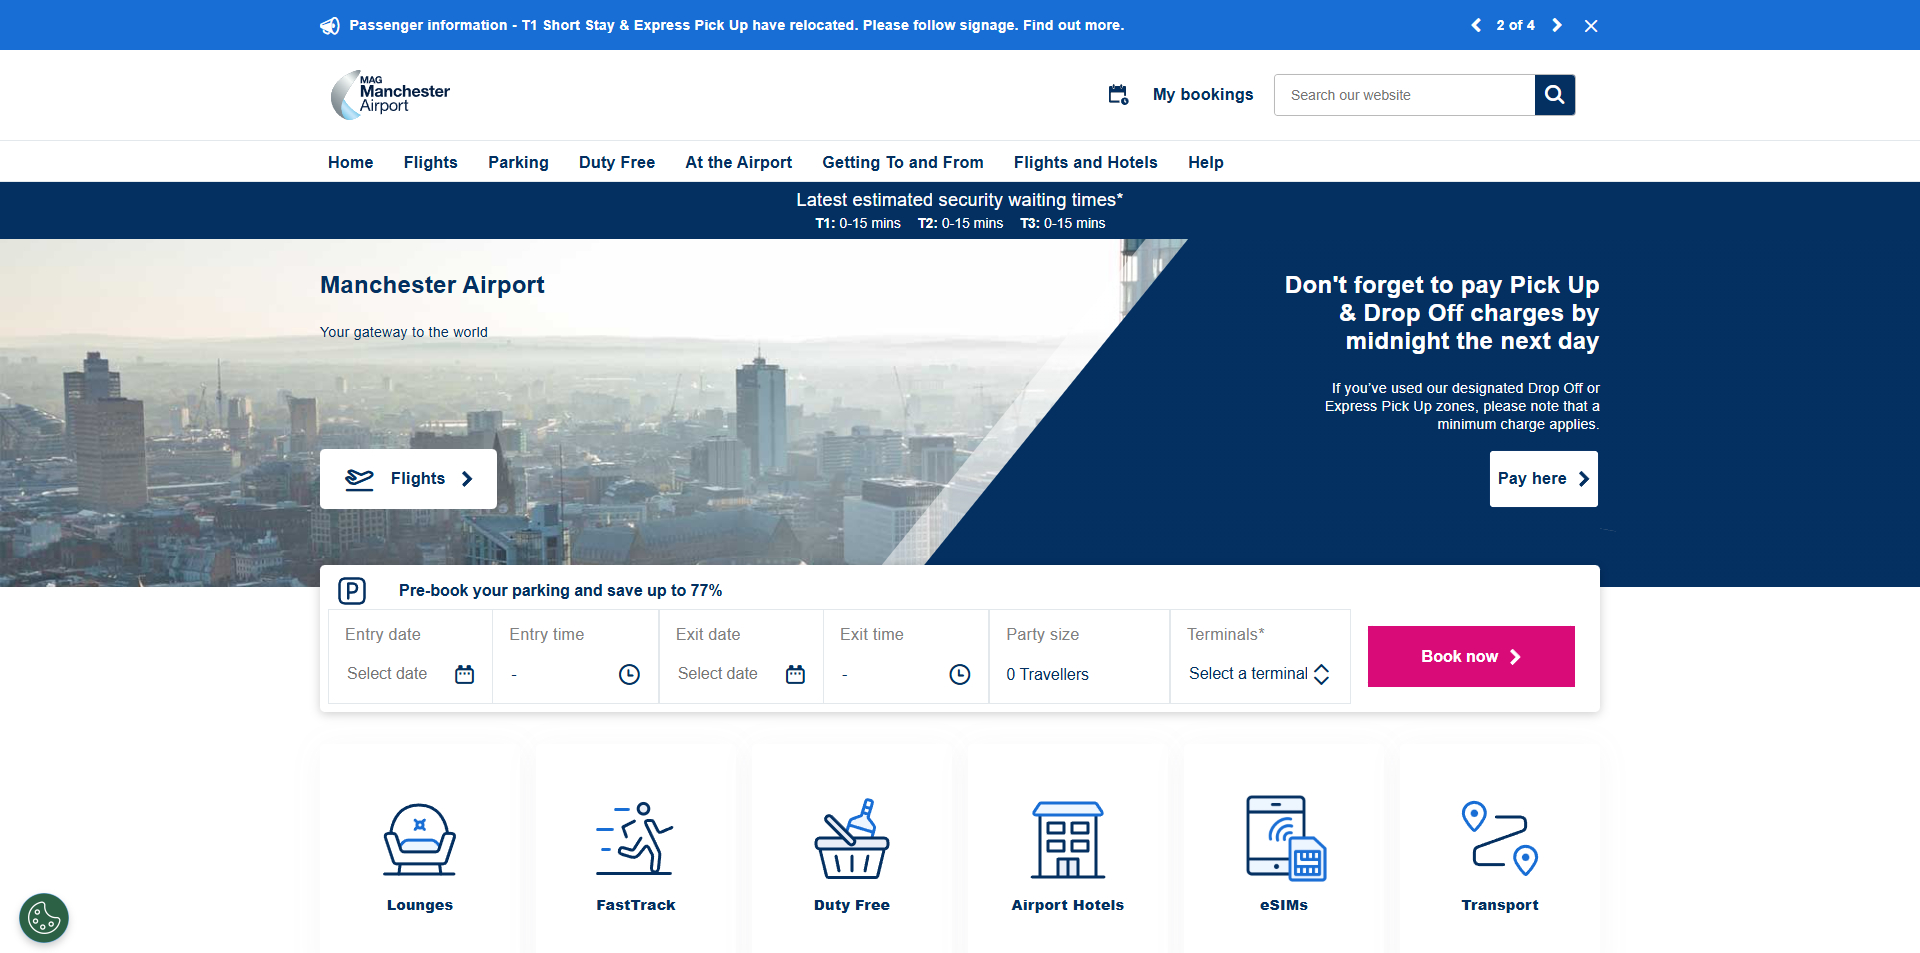Go back to the previous banner announcement
This screenshot has height=953, width=1920.
(1476, 25)
